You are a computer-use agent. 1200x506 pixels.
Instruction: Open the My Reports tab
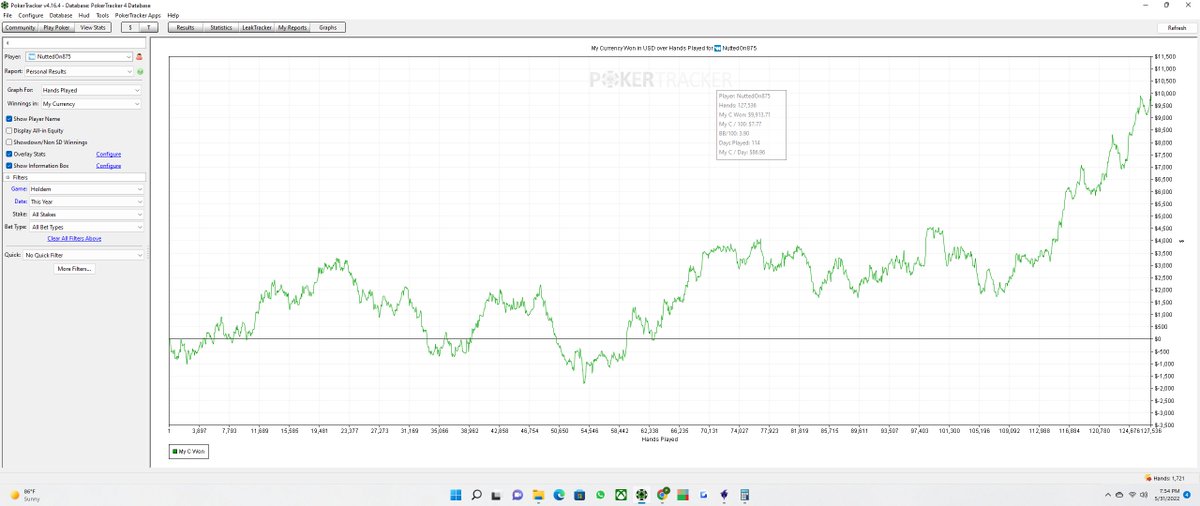pyautogui.click(x=292, y=28)
